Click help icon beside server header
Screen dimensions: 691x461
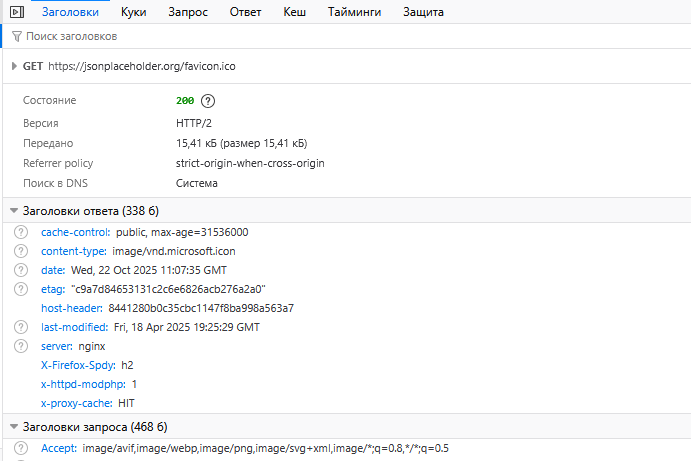[x=21, y=347]
